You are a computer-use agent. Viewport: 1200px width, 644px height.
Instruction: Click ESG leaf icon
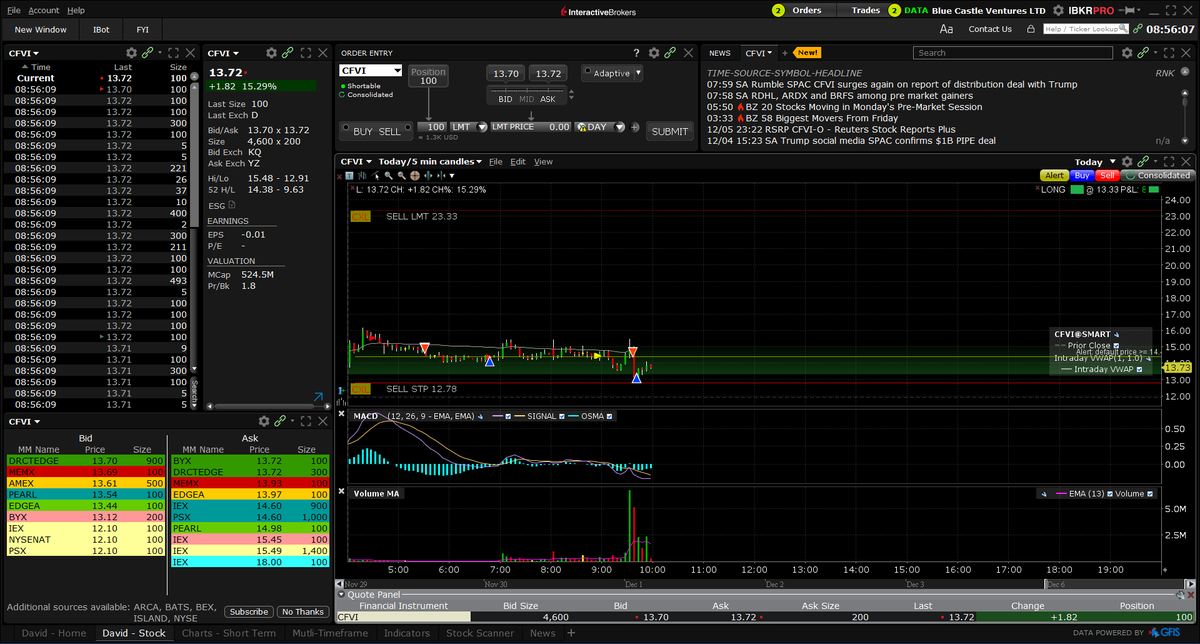pos(232,204)
